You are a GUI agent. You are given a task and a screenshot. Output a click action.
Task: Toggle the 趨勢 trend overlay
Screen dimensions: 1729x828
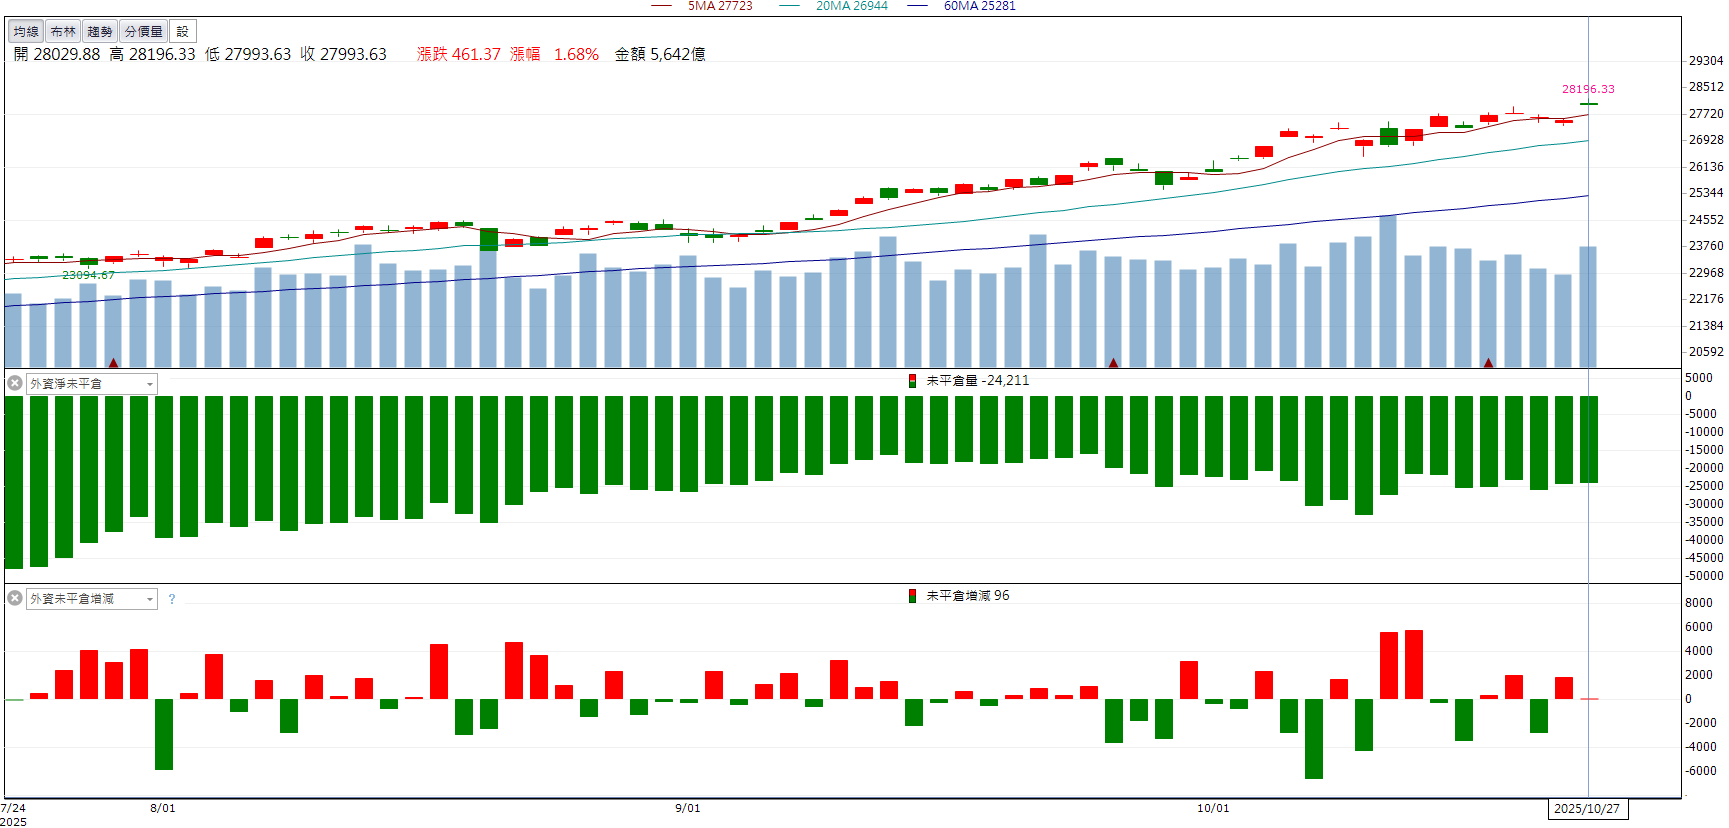[100, 32]
